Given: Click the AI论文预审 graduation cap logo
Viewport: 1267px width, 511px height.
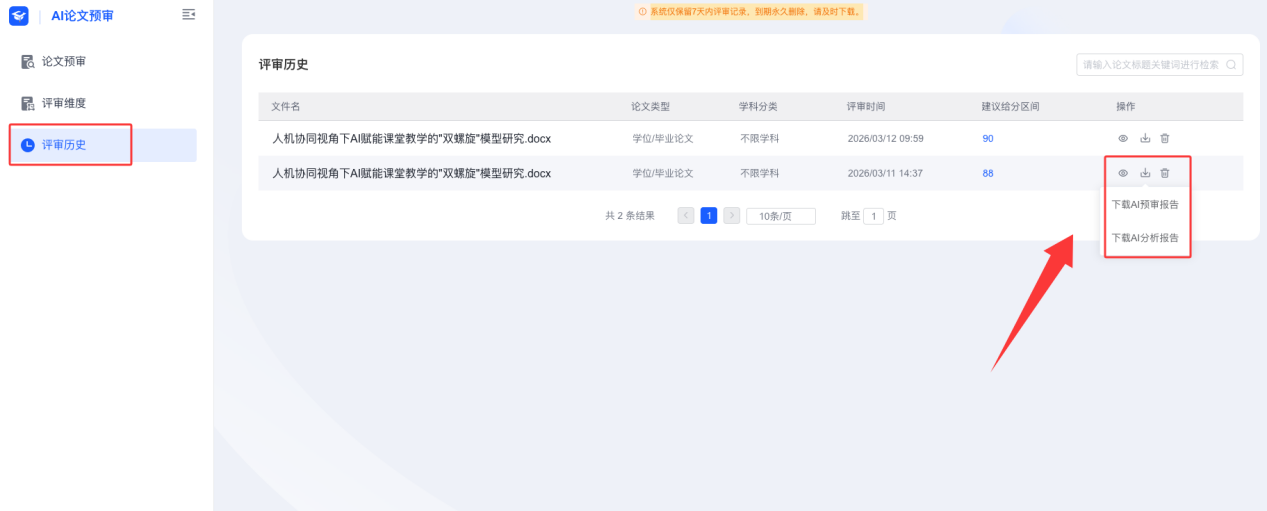Looking at the screenshot, I should pos(19,15).
